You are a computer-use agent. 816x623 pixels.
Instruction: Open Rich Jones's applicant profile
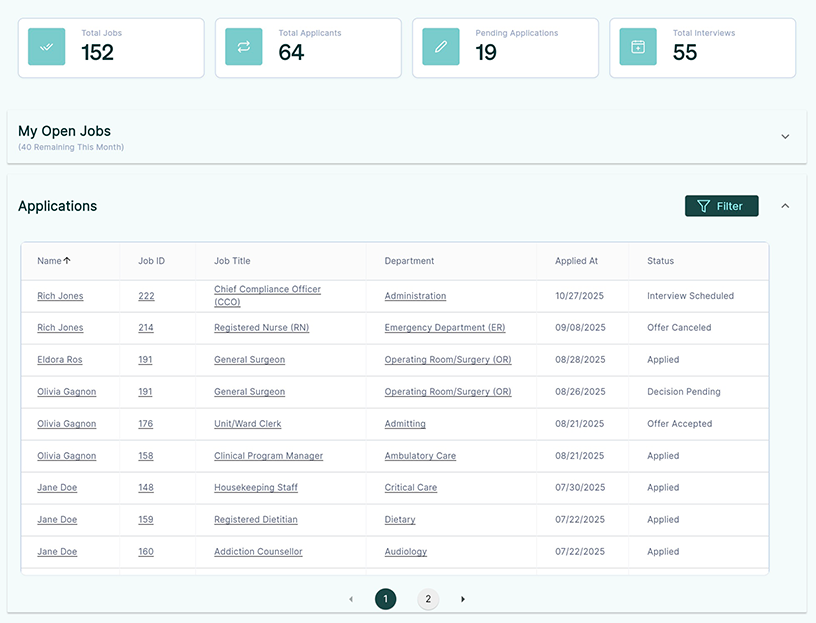tap(60, 295)
